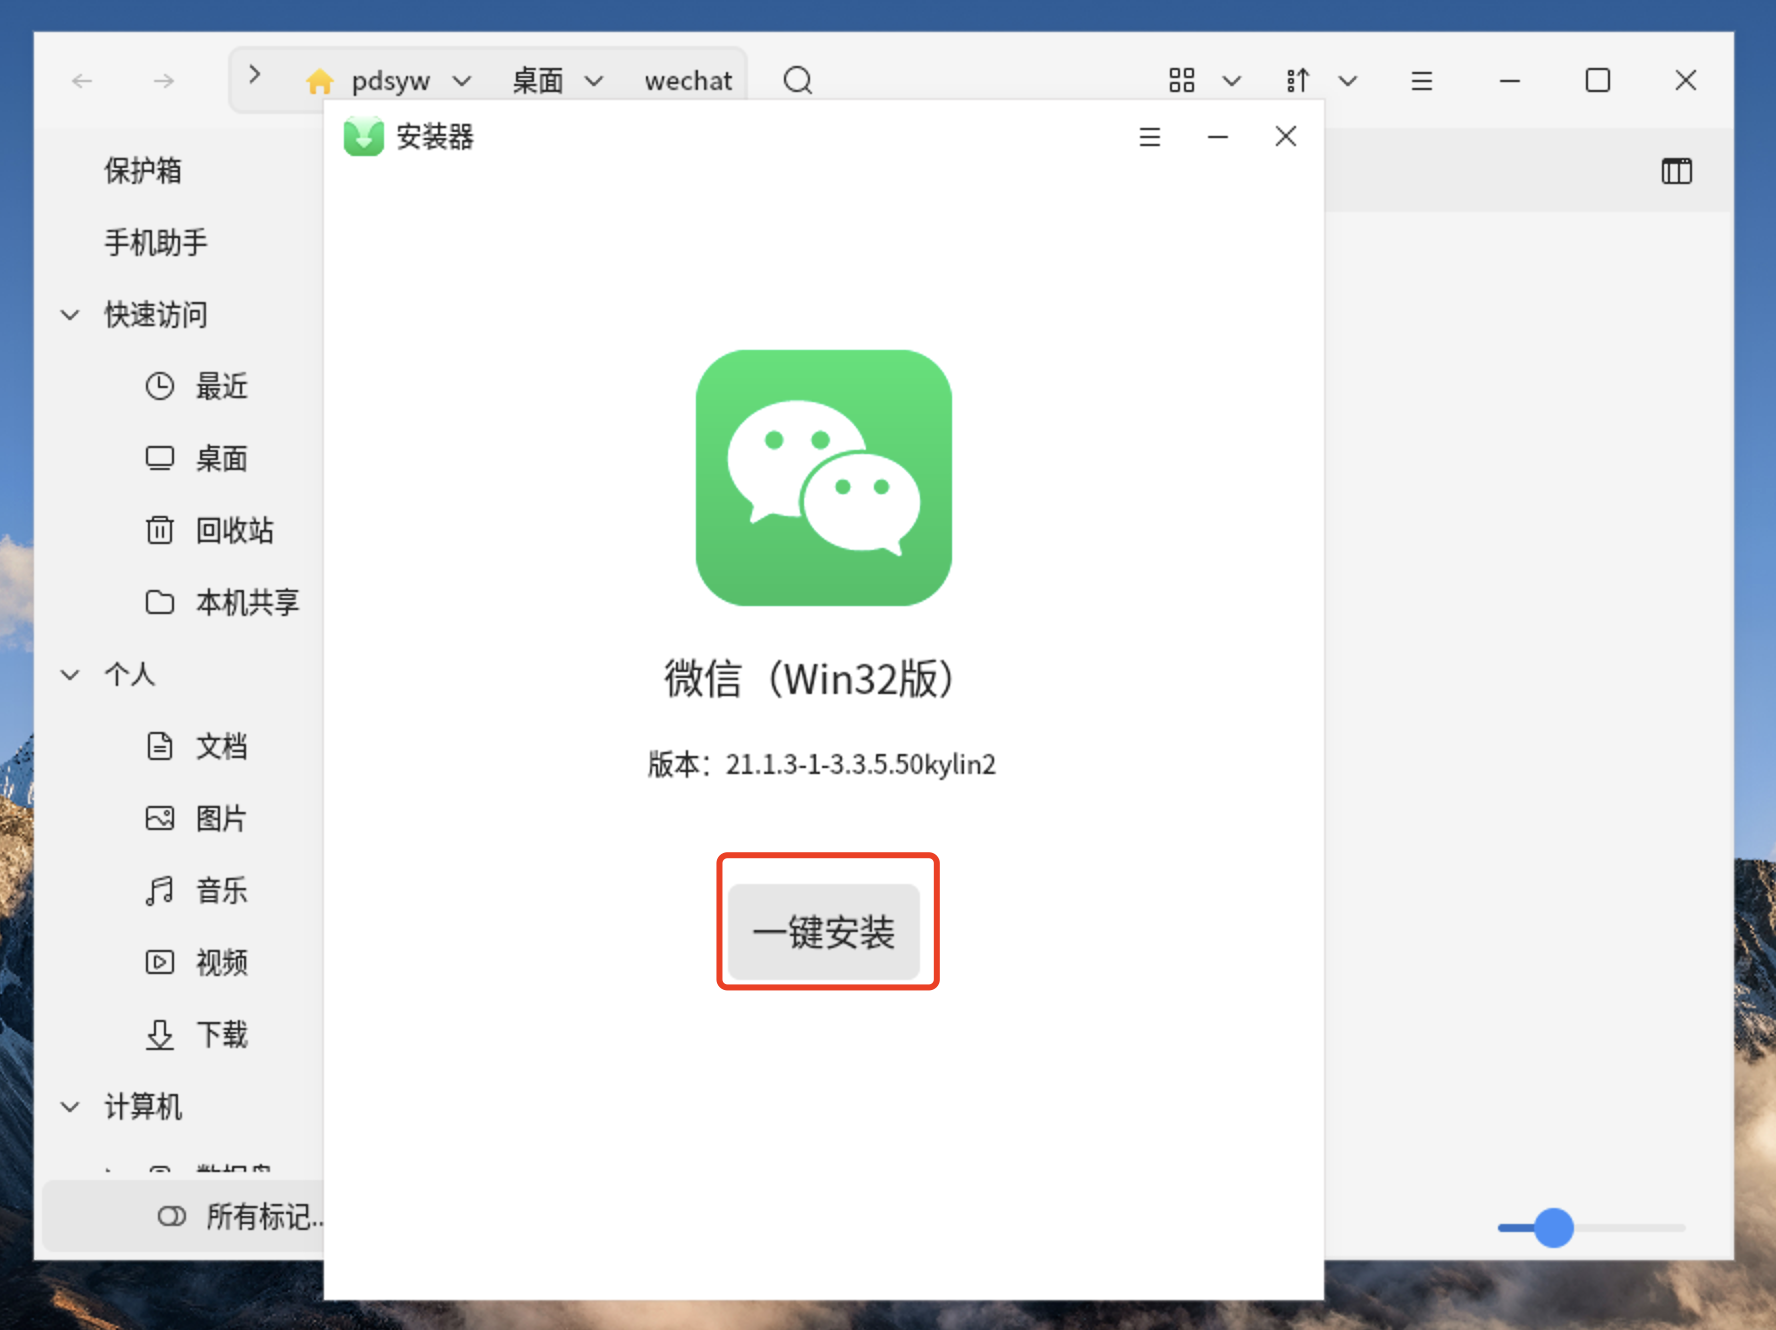Click the clock icon beside 最近
This screenshot has width=1776, height=1330.
160,386
